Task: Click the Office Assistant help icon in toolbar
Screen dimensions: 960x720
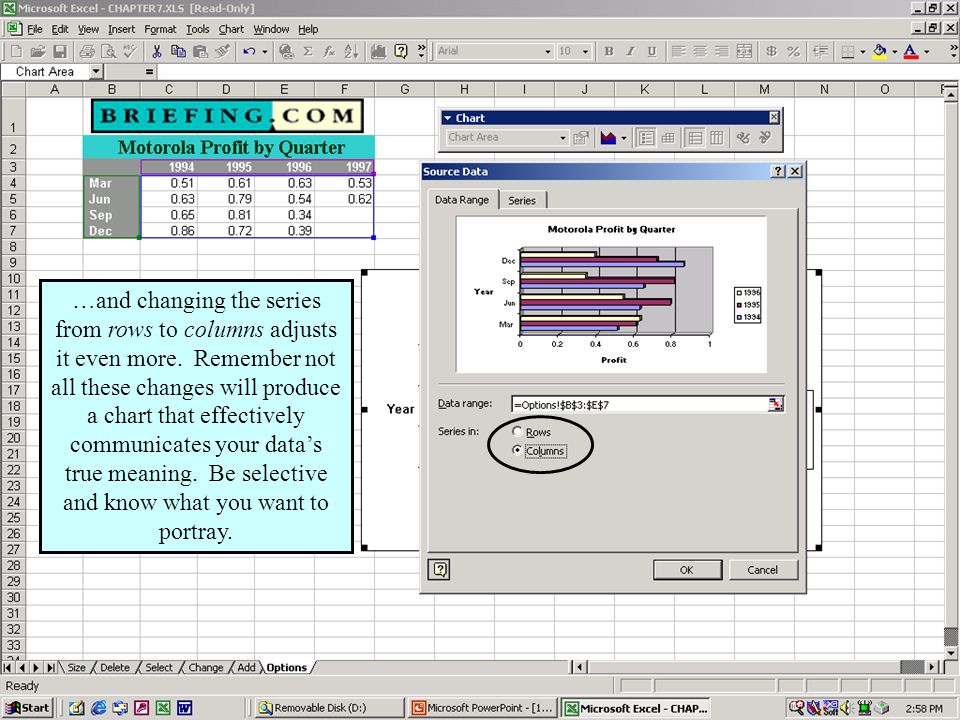Action: click(400, 51)
